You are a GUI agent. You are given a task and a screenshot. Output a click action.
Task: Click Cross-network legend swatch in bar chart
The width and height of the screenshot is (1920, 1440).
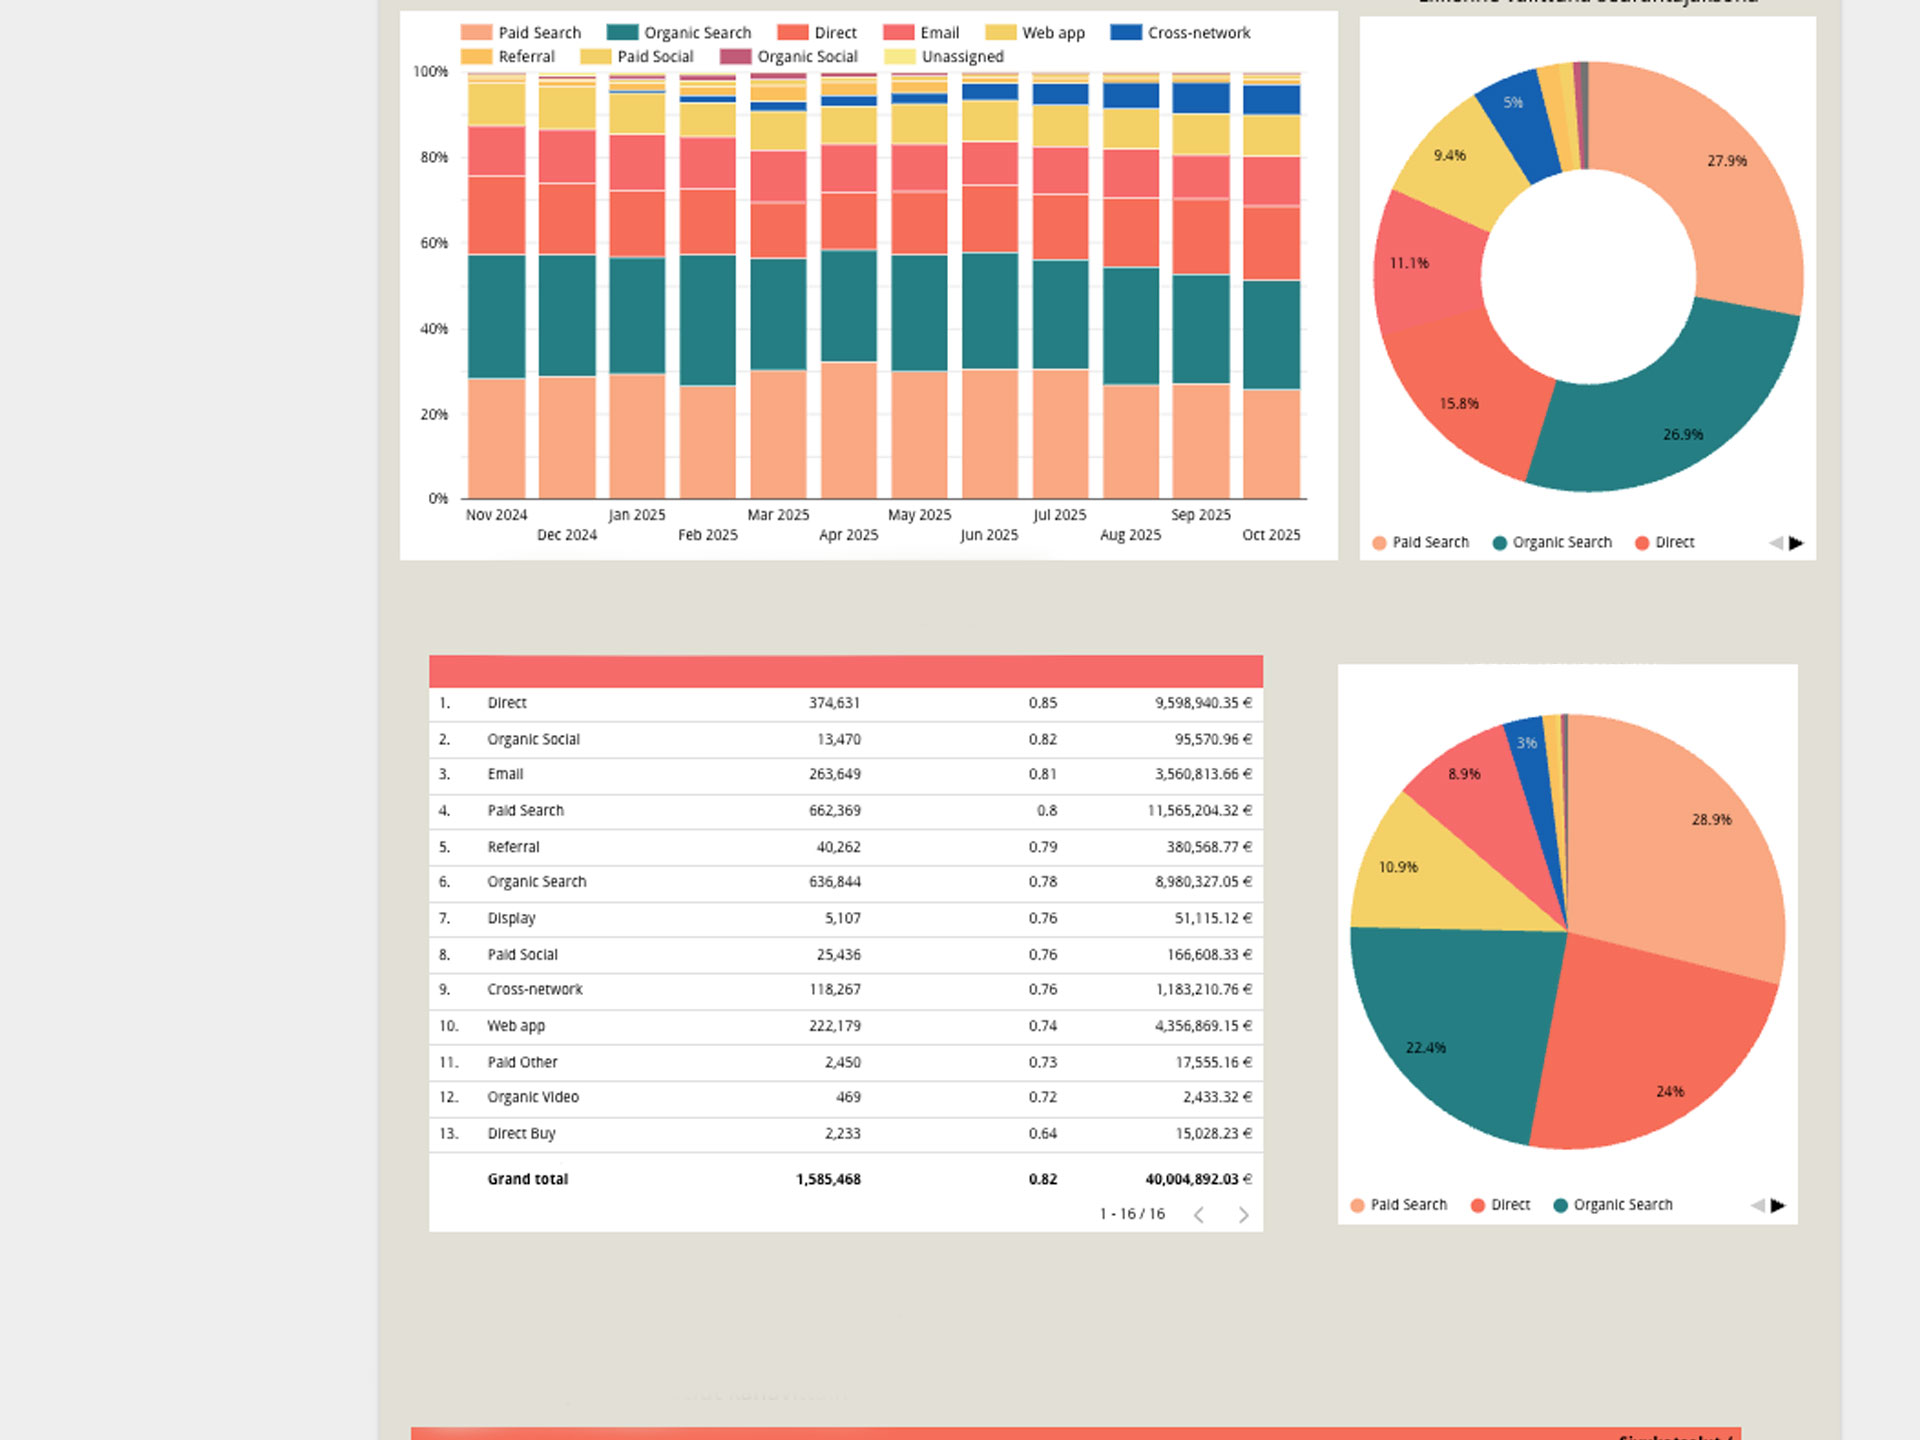coord(1125,32)
